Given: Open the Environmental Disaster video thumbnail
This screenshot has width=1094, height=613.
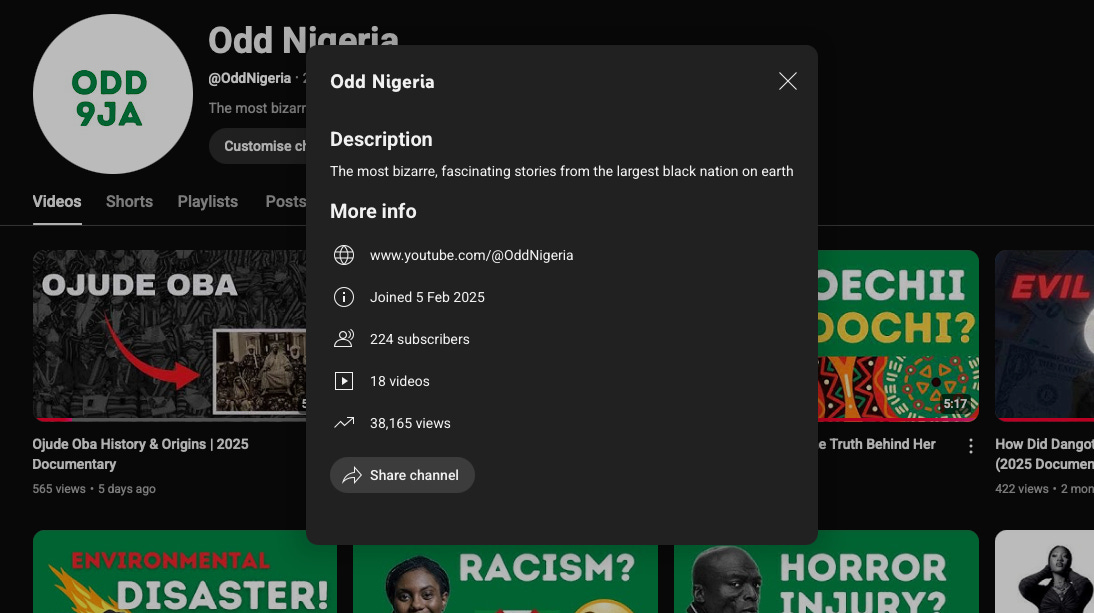Looking at the screenshot, I should 185,572.
